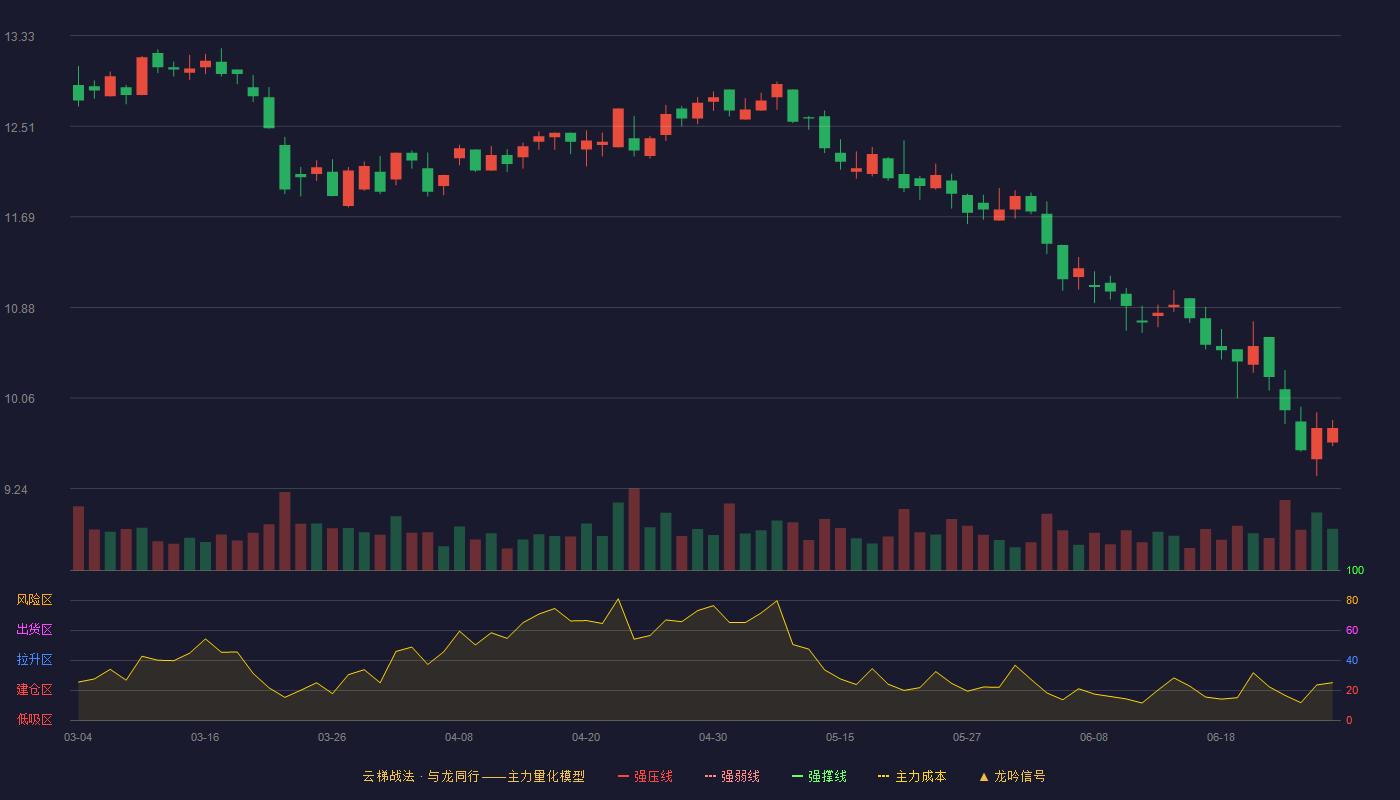The image size is (1400, 800).
Task: Click the 03-16 date label
Action: 205,737
